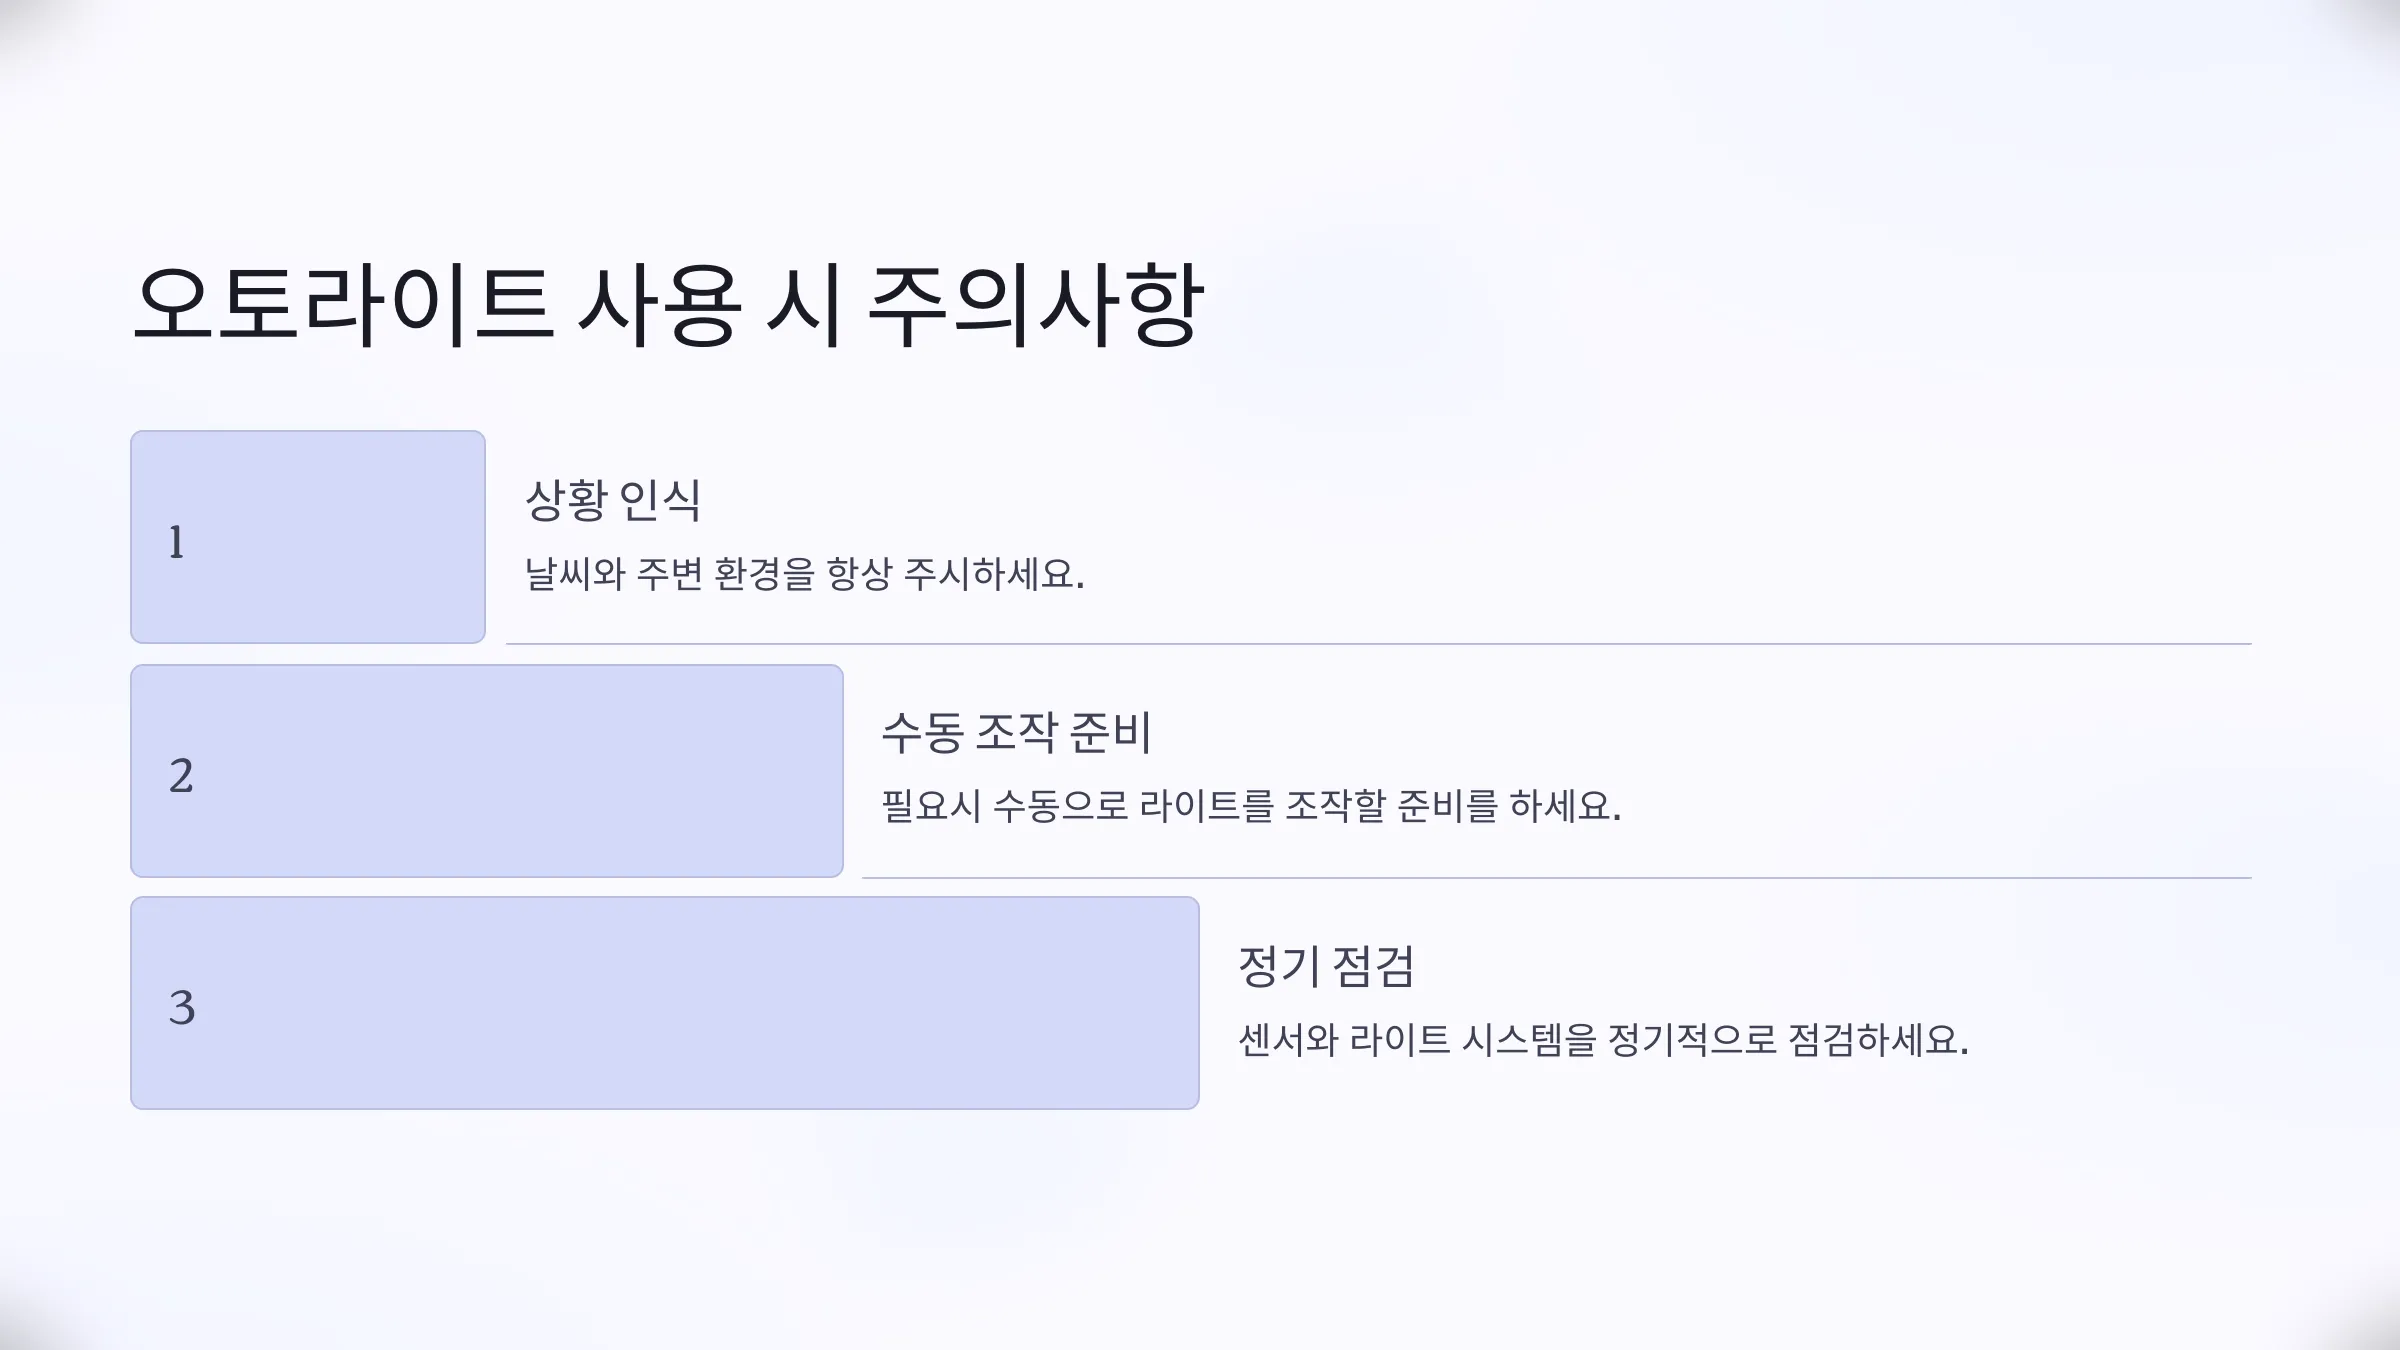Click the sentence 날씨와 주변 환경을 항상 주시하세요

point(805,574)
